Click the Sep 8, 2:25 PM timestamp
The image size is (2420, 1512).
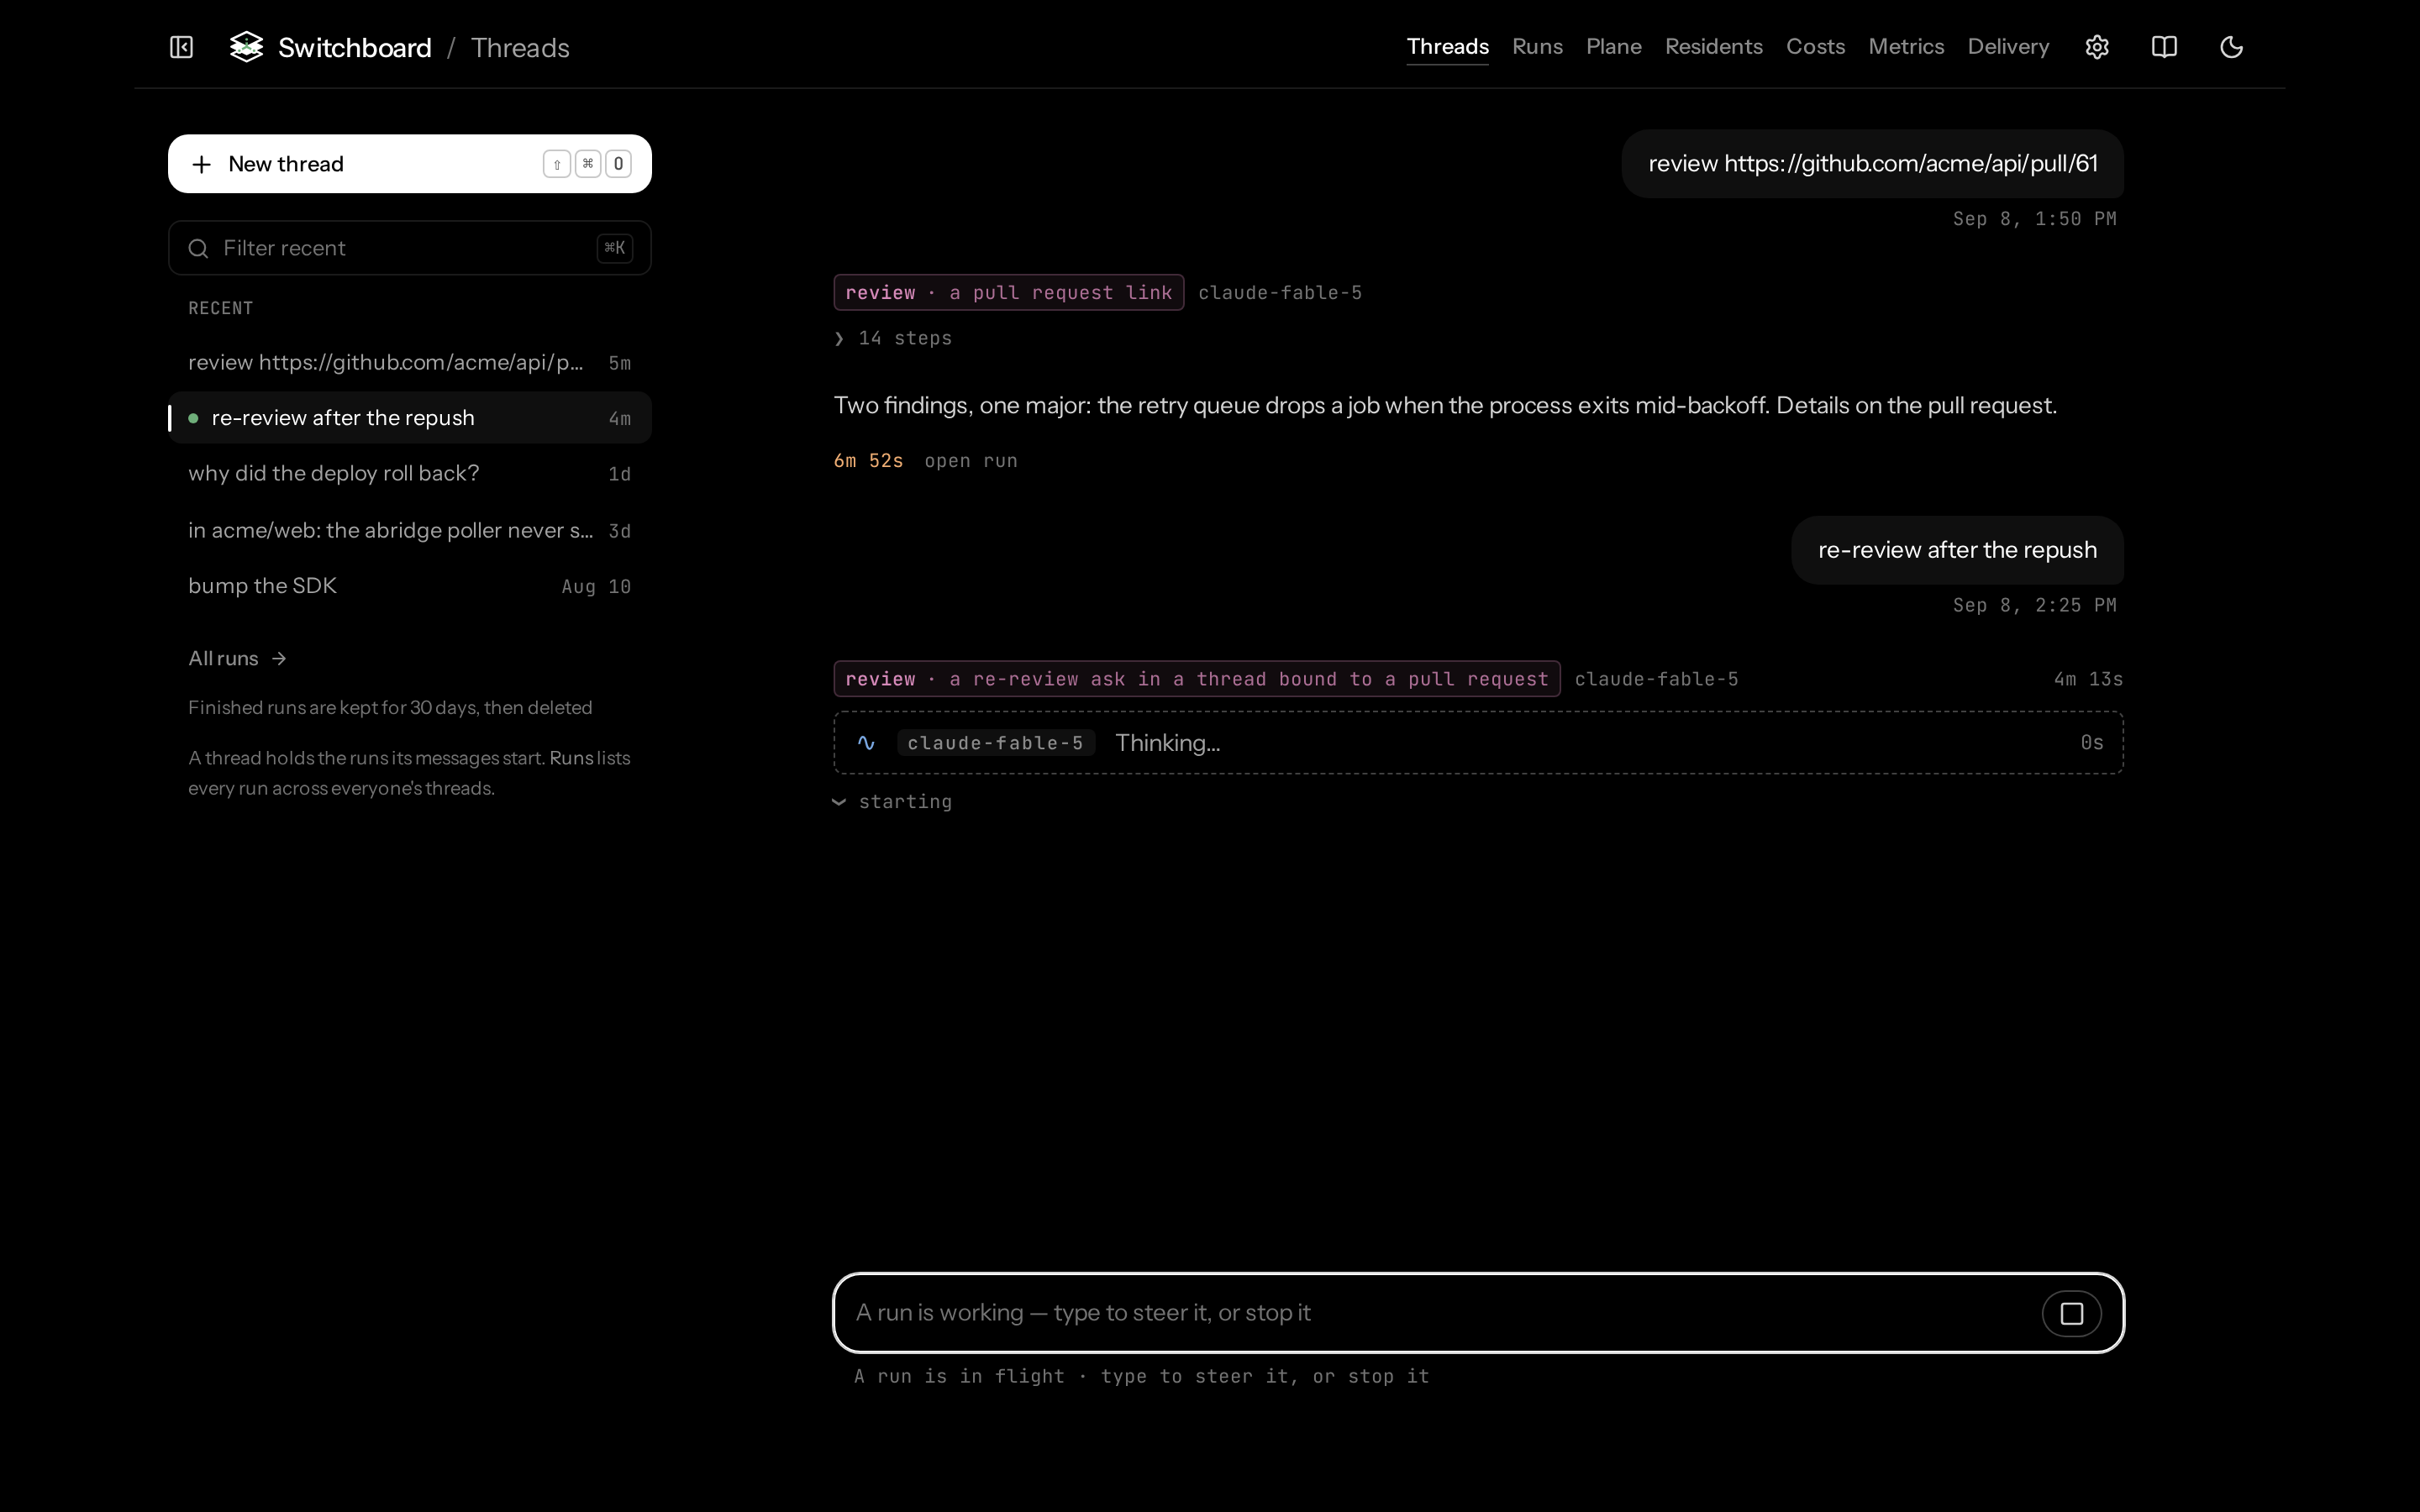[2034, 605]
